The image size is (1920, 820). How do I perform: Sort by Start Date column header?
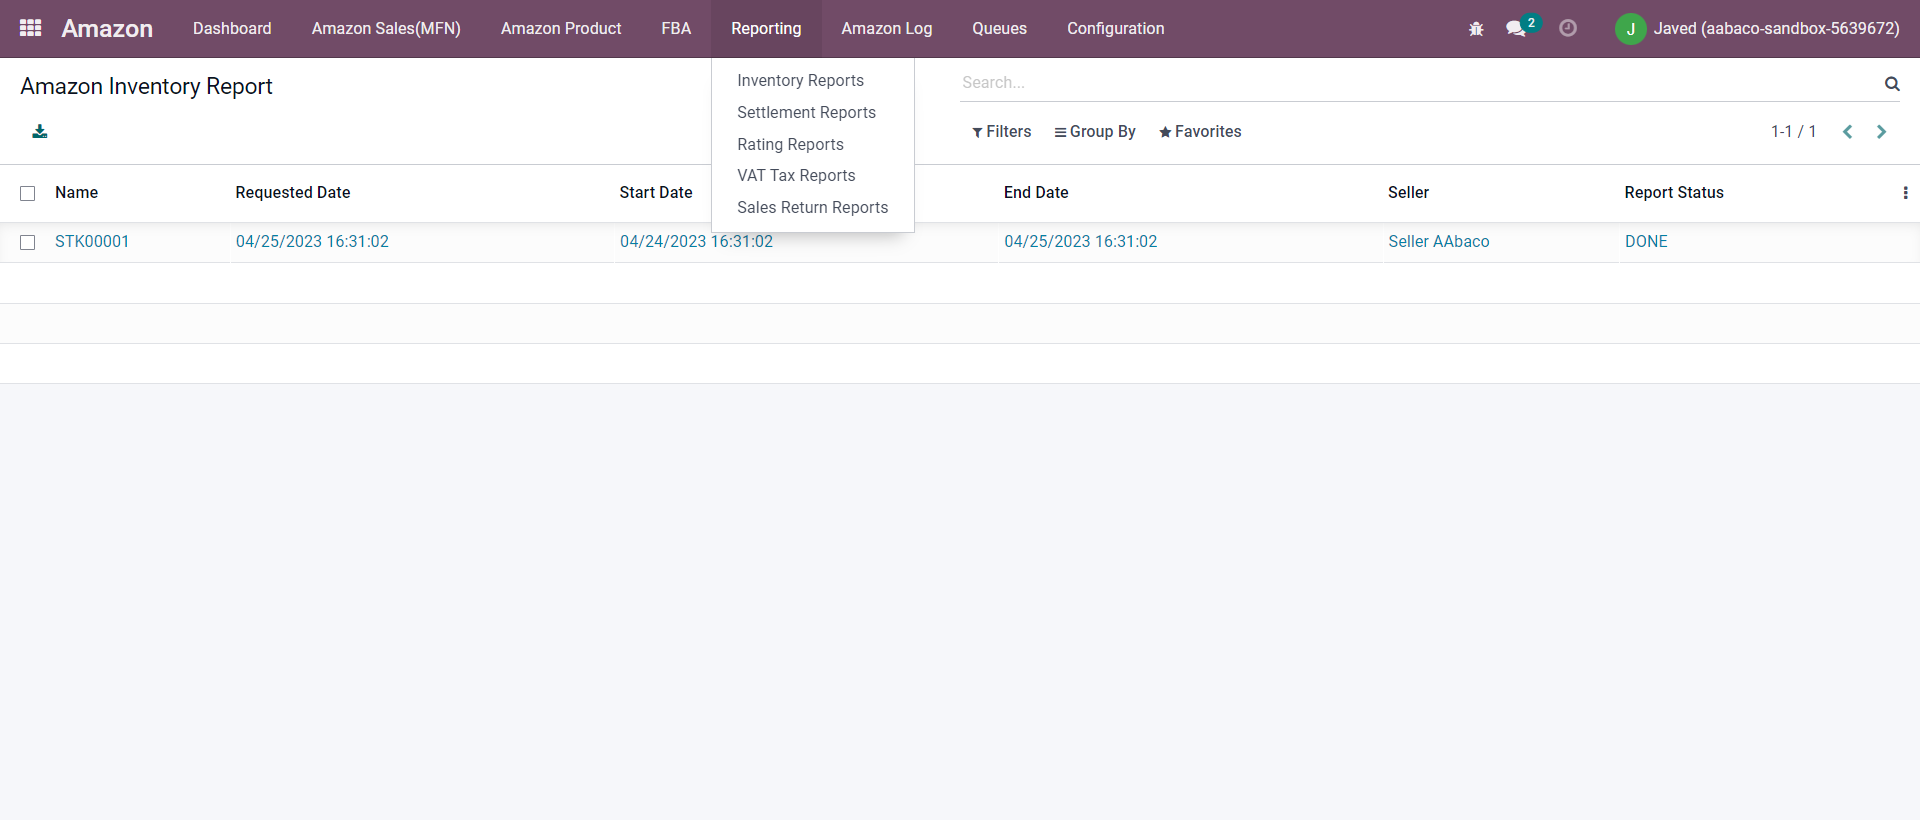pyautogui.click(x=656, y=192)
